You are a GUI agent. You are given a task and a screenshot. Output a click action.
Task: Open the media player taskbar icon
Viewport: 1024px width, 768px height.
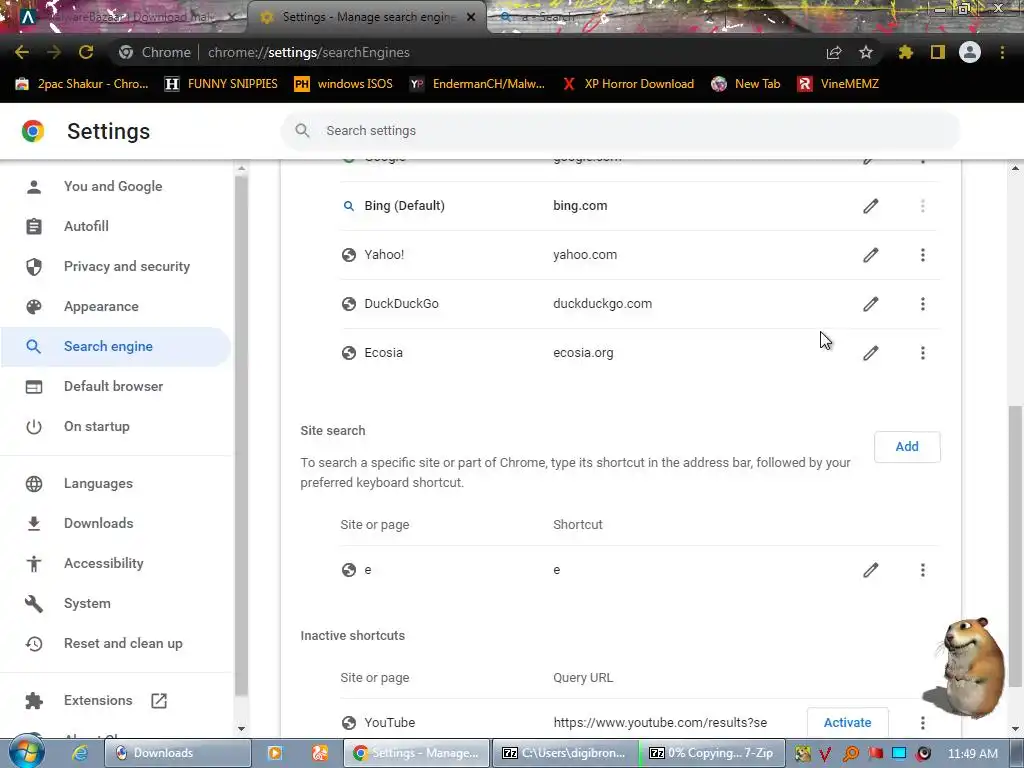point(275,753)
